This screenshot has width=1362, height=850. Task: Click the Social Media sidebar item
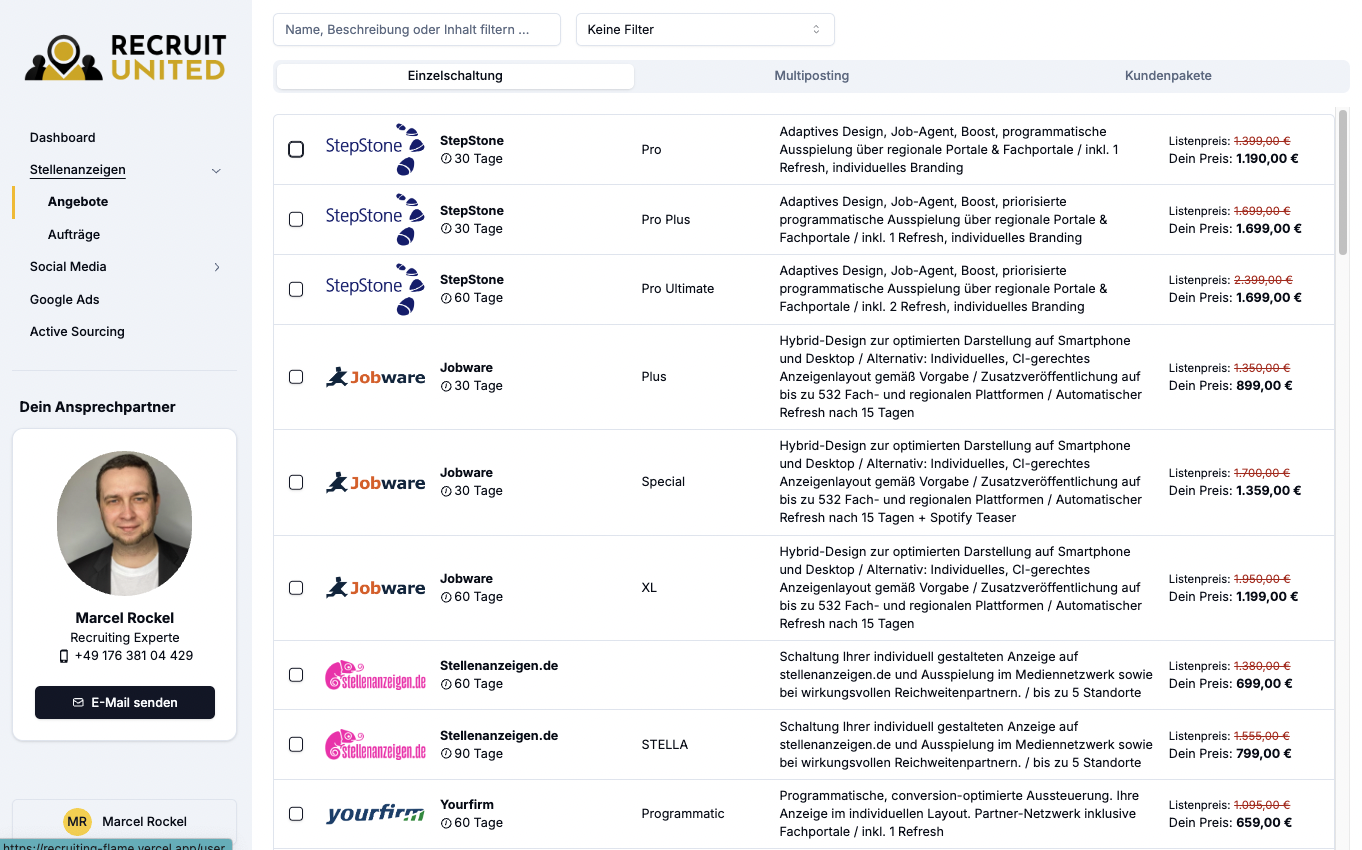coord(68,267)
